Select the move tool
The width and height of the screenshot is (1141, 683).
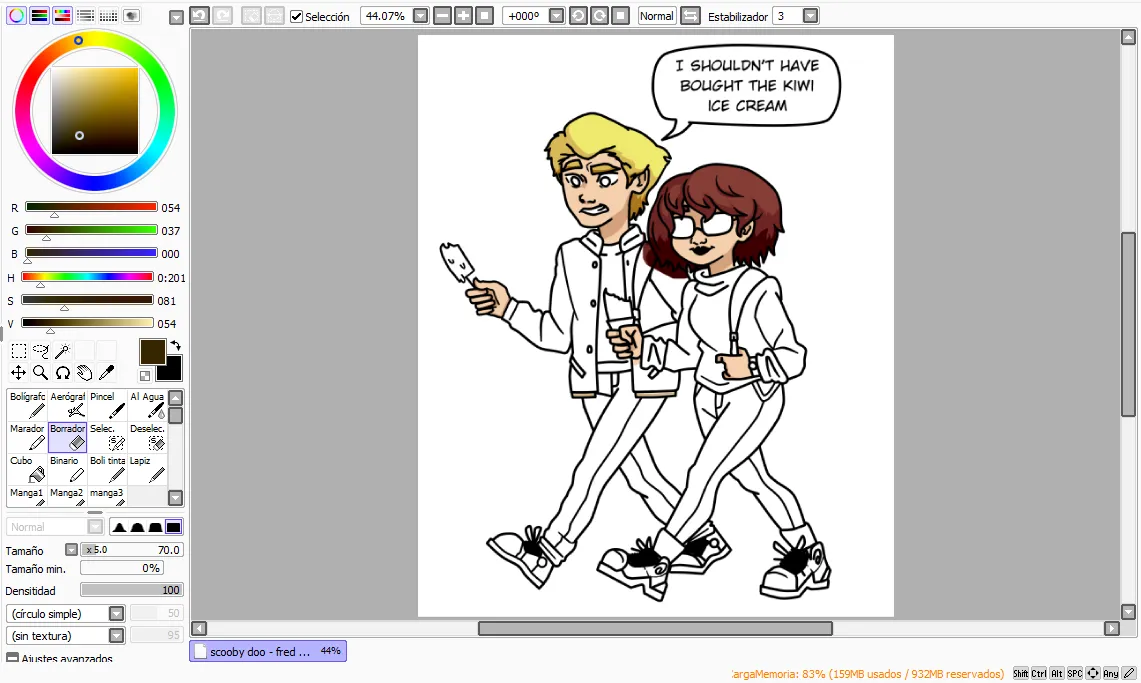click(x=18, y=373)
